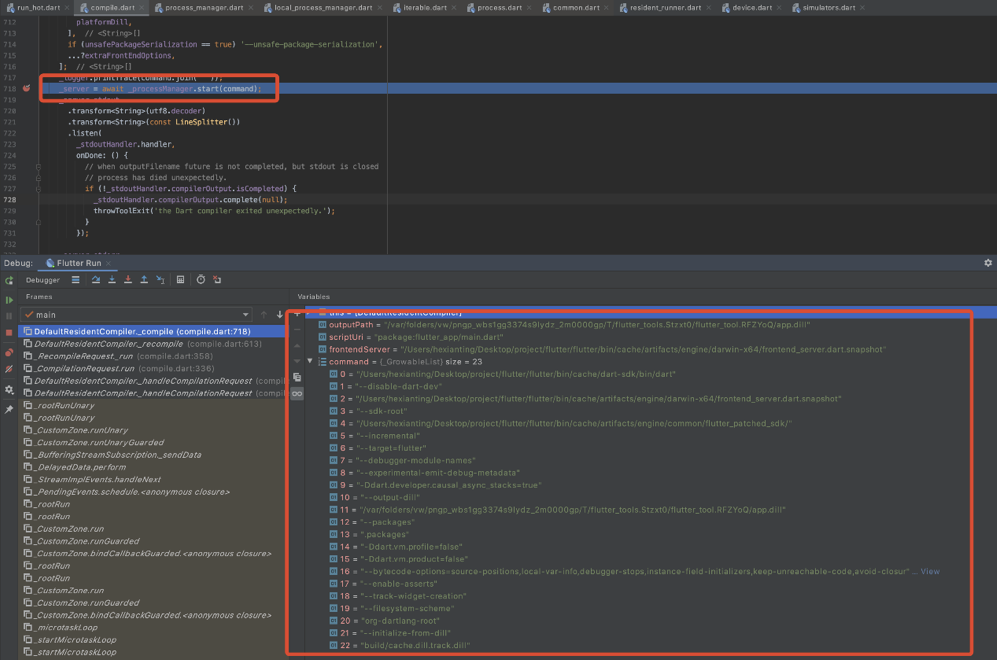Select frame _StreamImplEvents.handleNext
The height and width of the screenshot is (661, 998).
(x=152, y=479)
